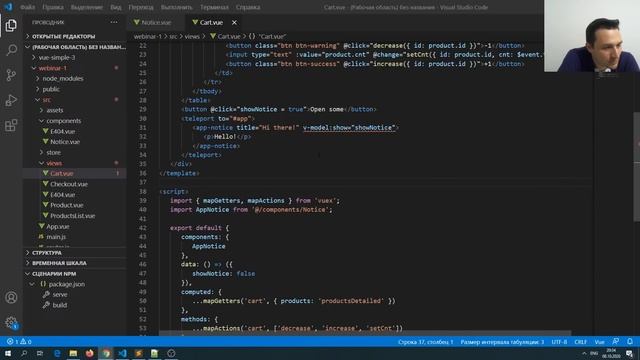This screenshot has width=640, height=360.
Task: Launch Firefox from the taskbar
Action: coord(89,353)
